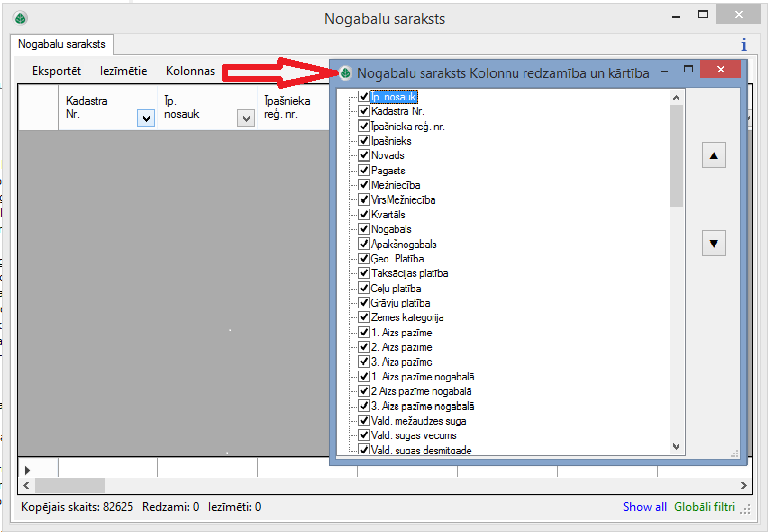
Task: Maximize the column visibility dialog
Action: click(x=688, y=71)
